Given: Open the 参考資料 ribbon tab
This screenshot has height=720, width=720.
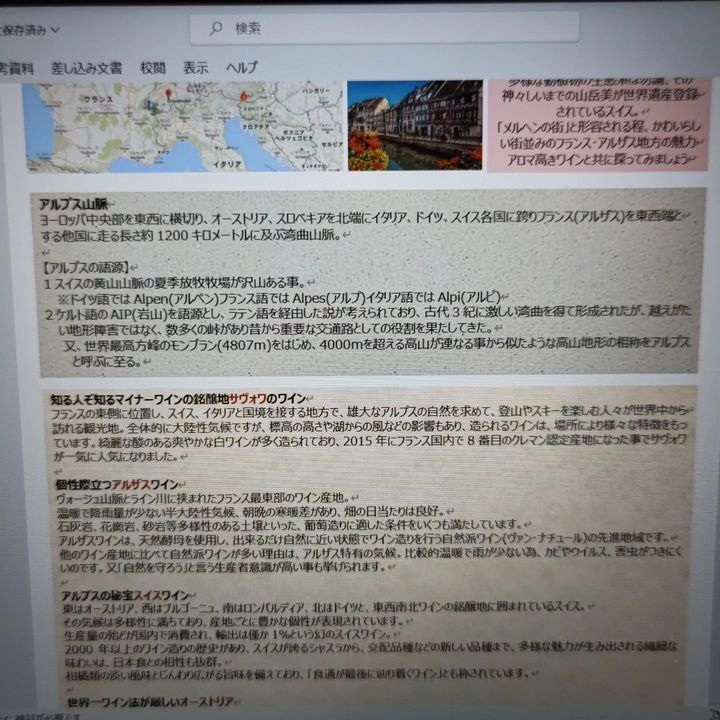Looking at the screenshot, I should point(16,68).
